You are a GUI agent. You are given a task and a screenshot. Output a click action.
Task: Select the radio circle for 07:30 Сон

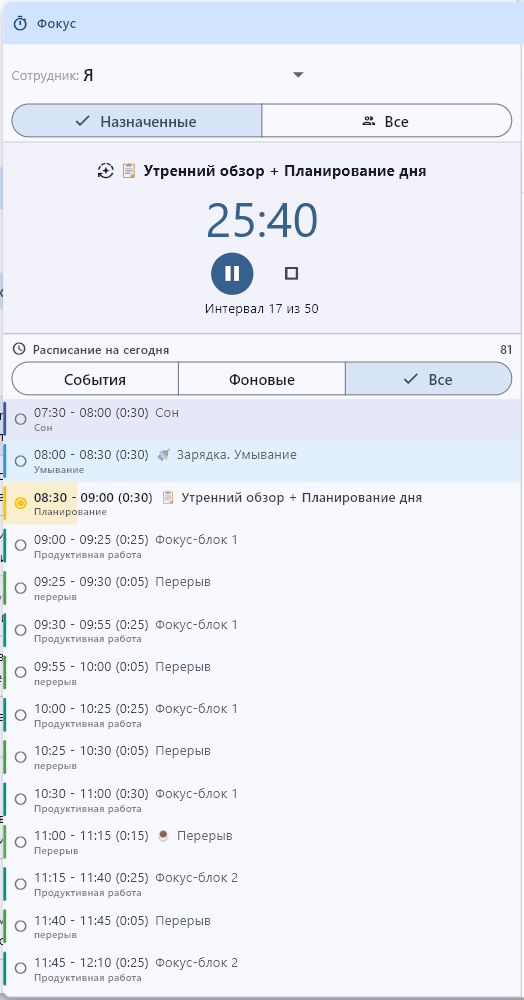(x=20, y=419)
